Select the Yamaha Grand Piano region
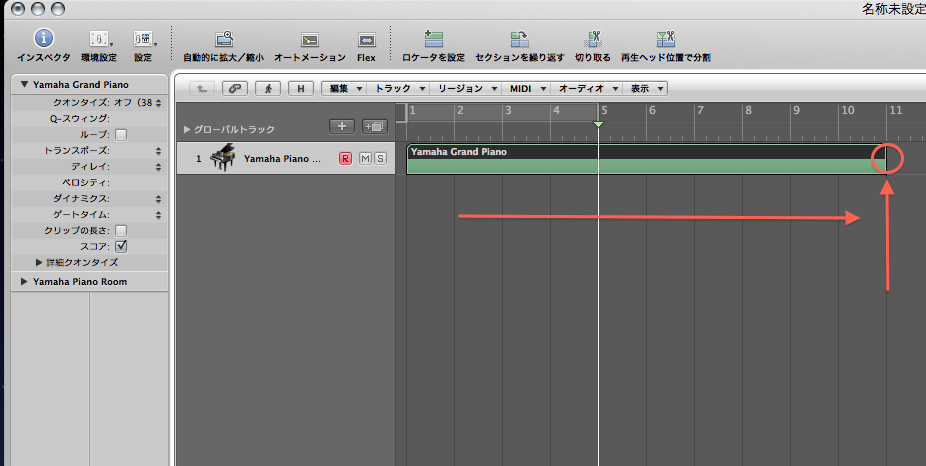Image resolution: width=926 pixels, height=466 pixels. [x=646, y=159]
